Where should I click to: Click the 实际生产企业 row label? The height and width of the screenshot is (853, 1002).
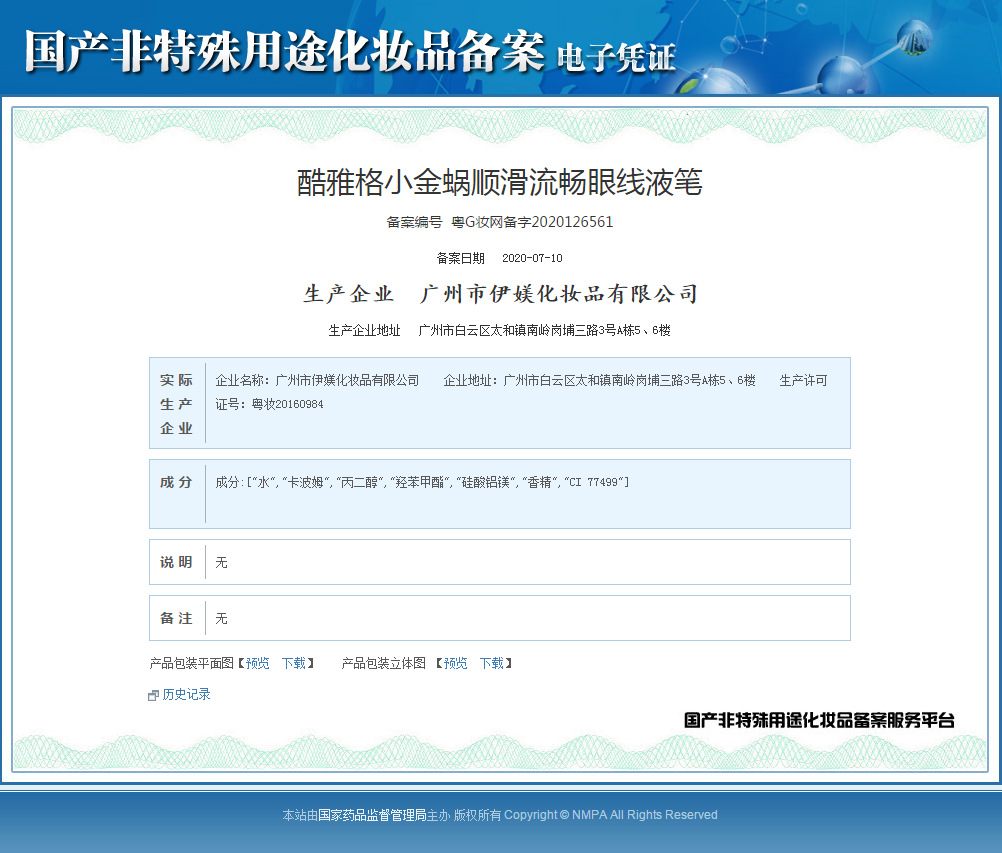coord(176,404)
